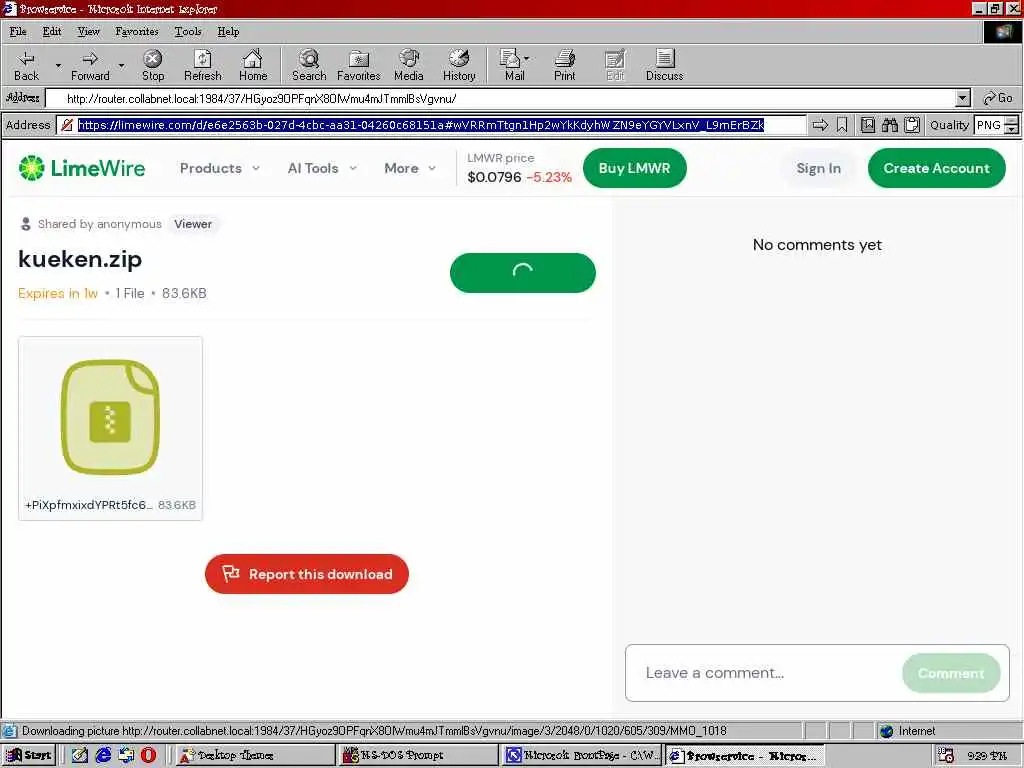Expand the AI Tools menu
Screen dimensions: 1024x768
323,168
